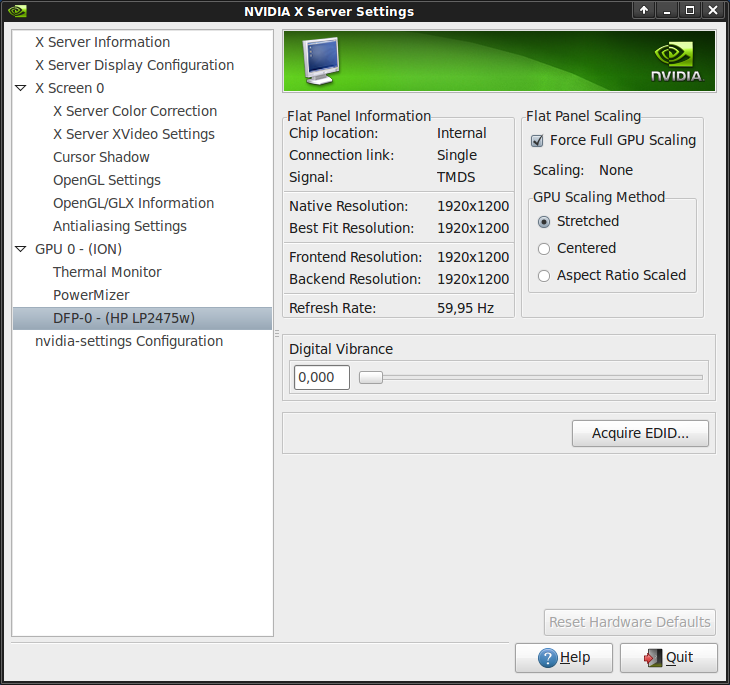
Task: Open PowerMizer page
Action: coord(91,295)
